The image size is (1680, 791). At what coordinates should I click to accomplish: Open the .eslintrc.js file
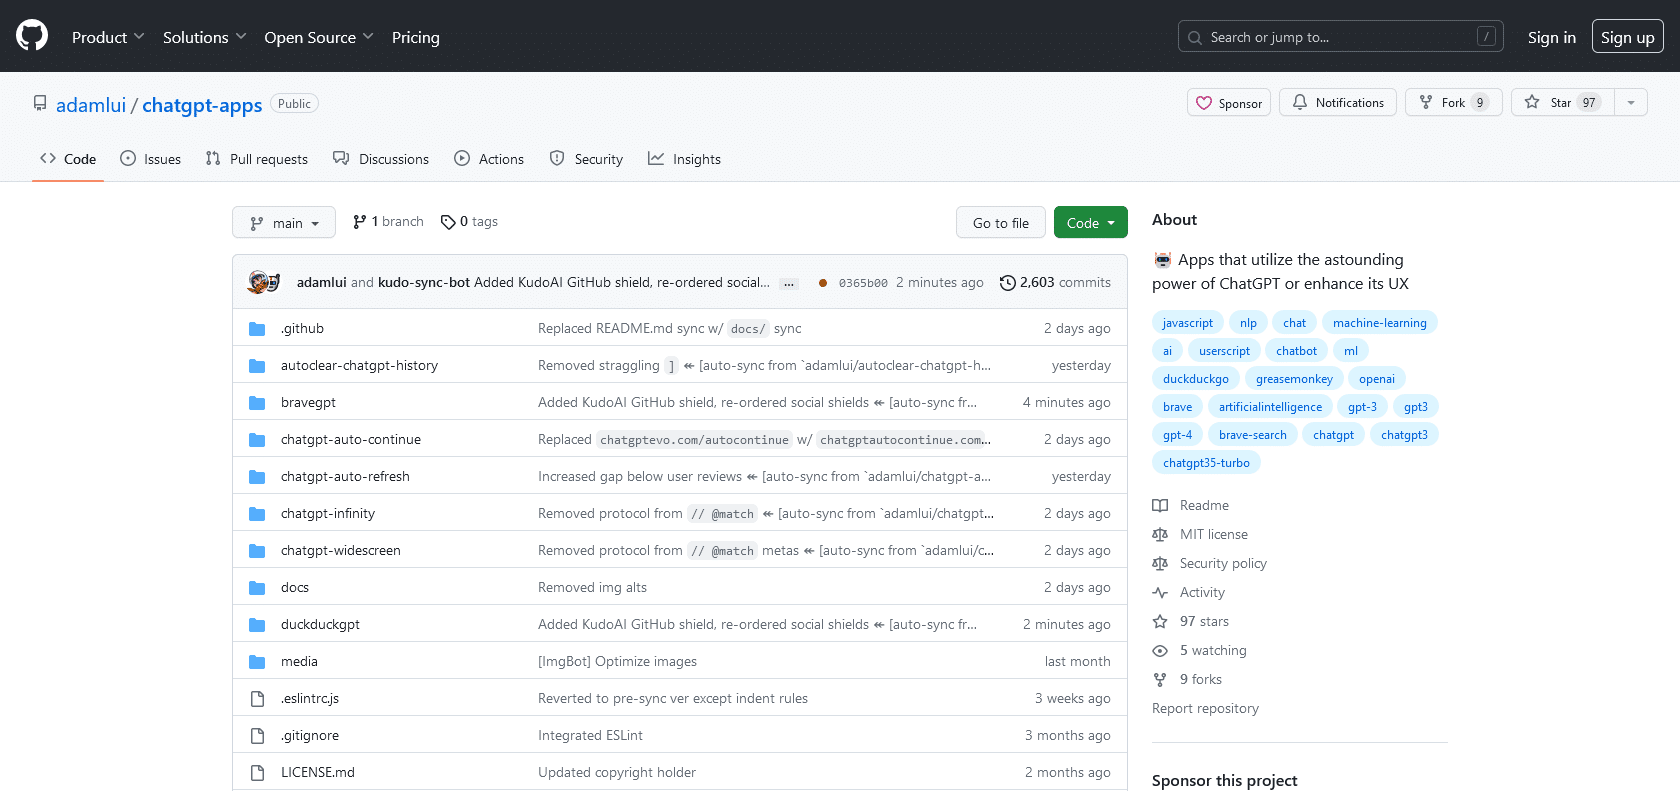pos(310,698)
